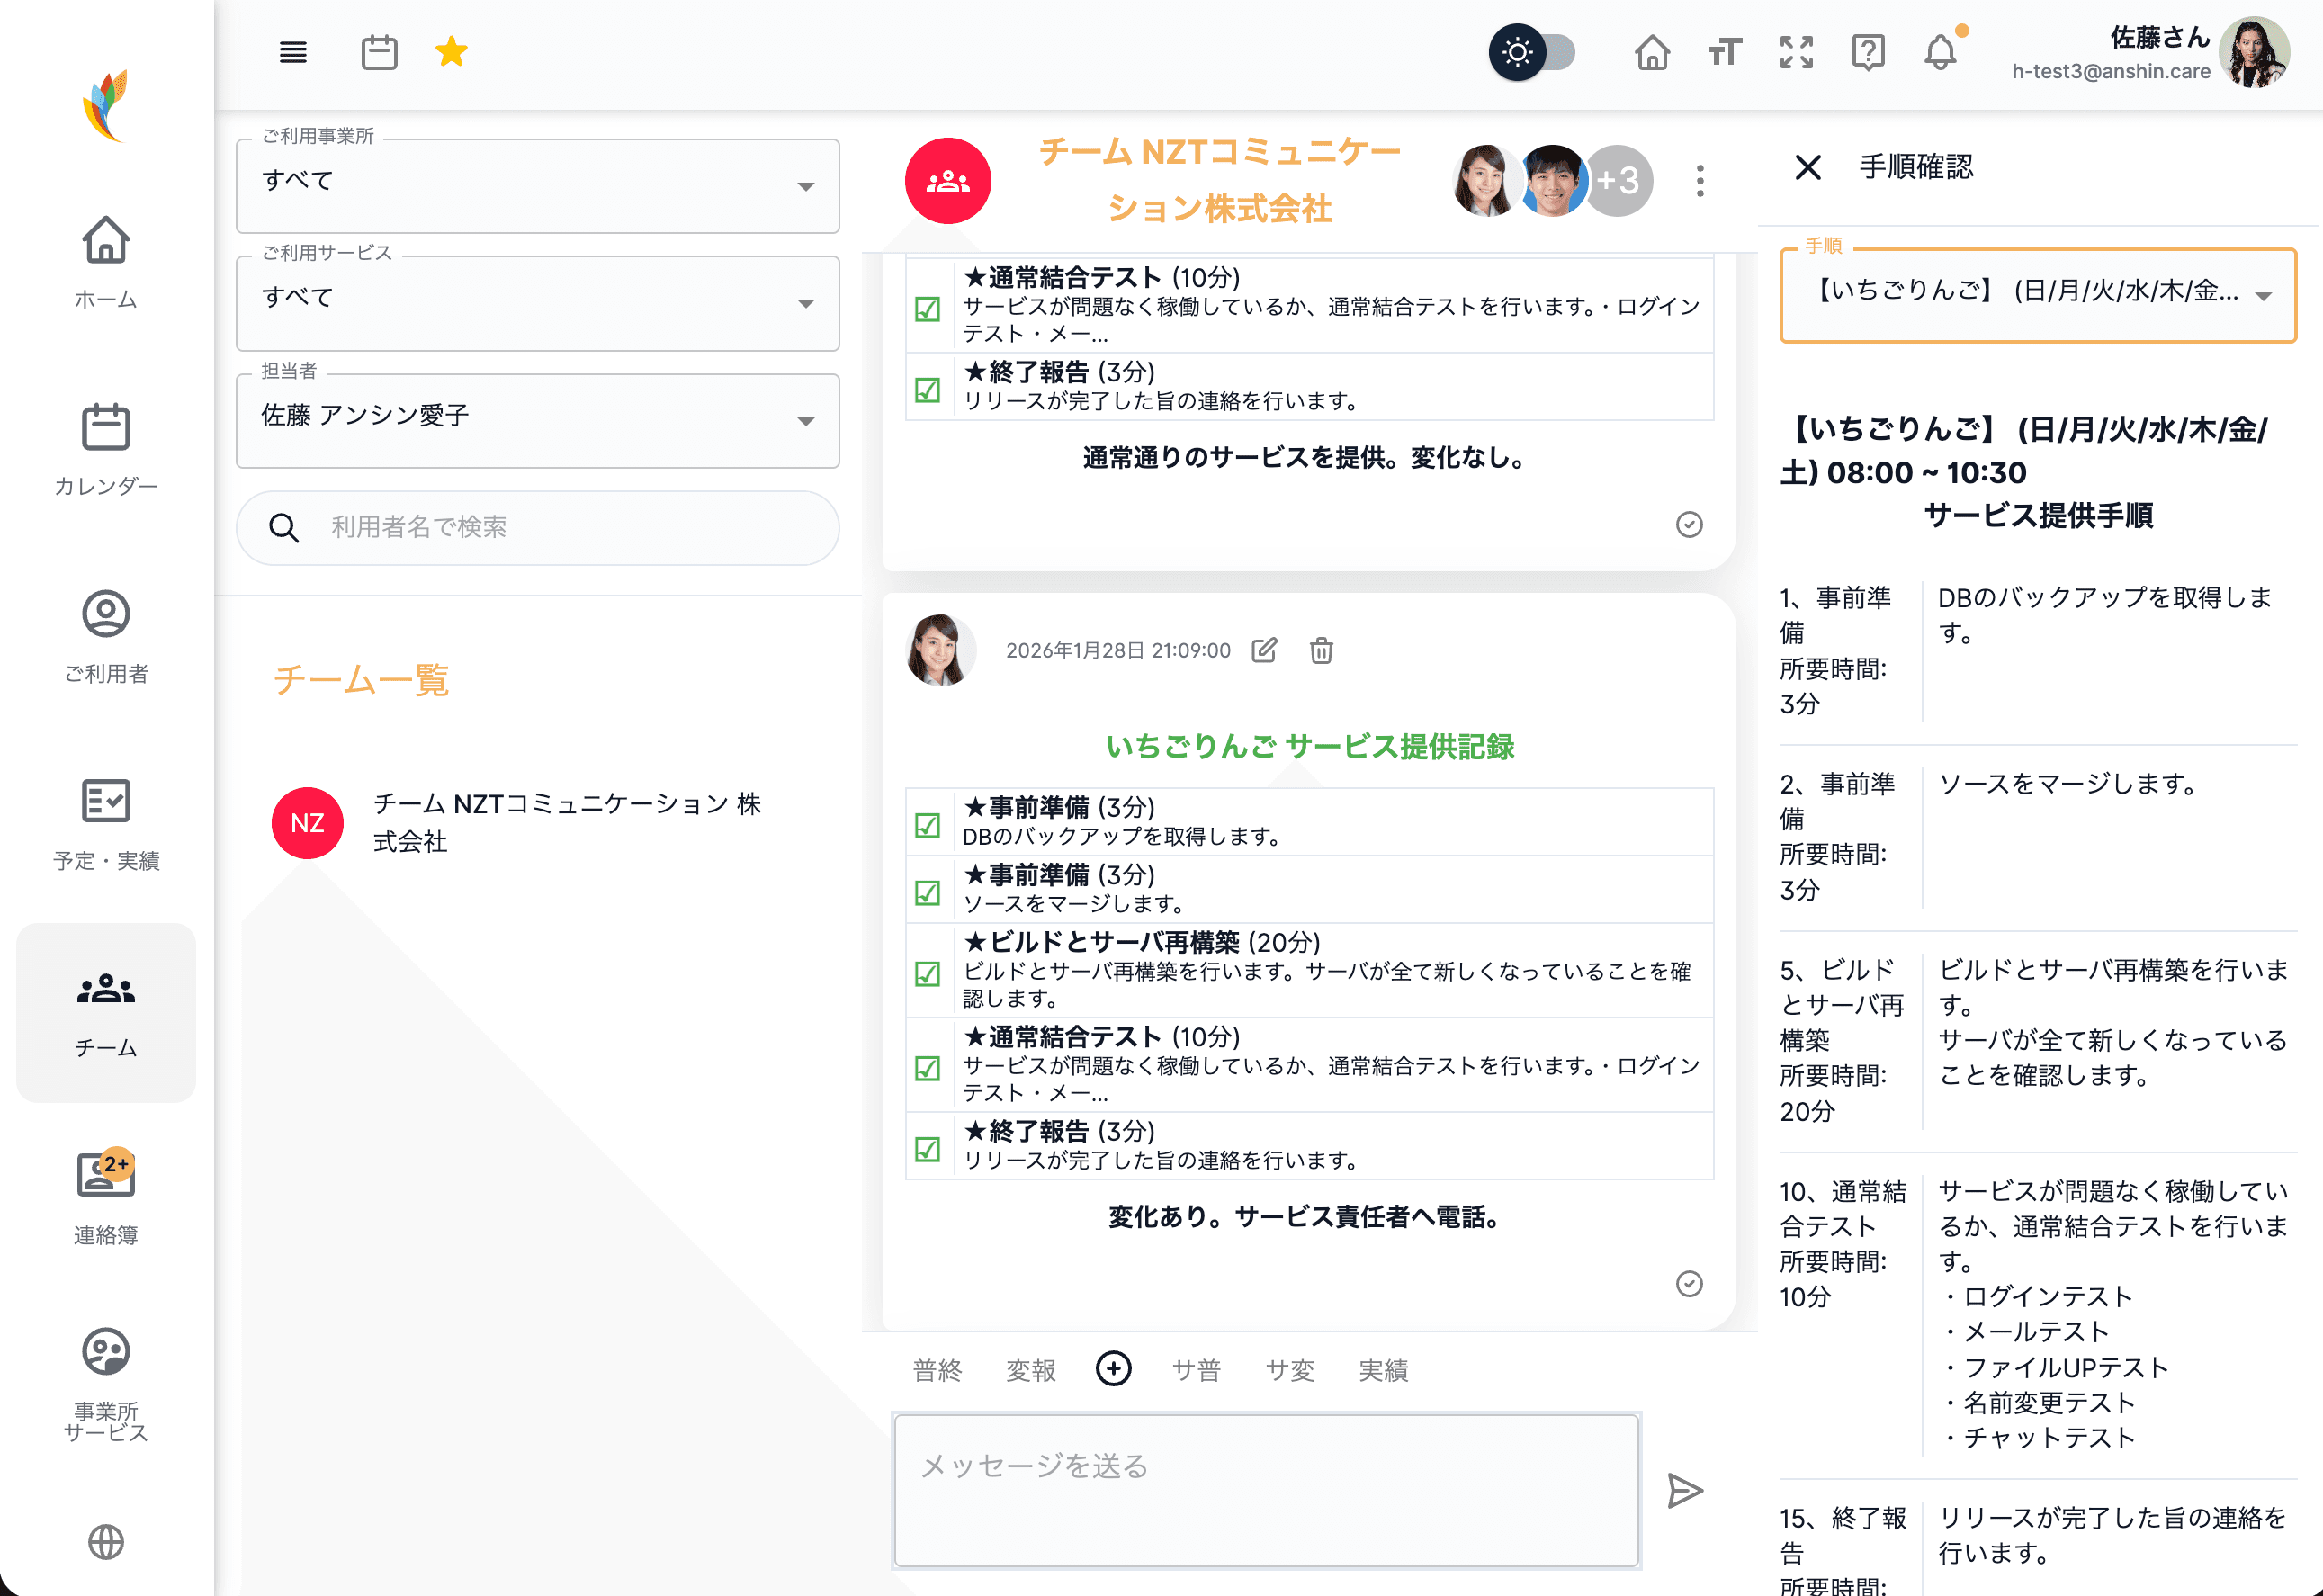Select チーム NZTコミュニケーション 株式会社 in team list

[x=537, y=822]
